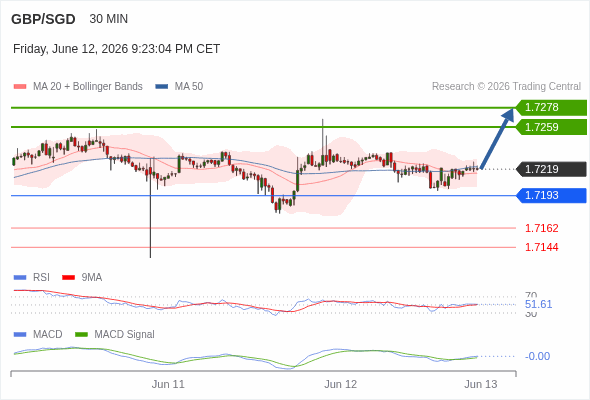Click the RSI legend label
Viewport: 590px width, 400px height.
41,278
